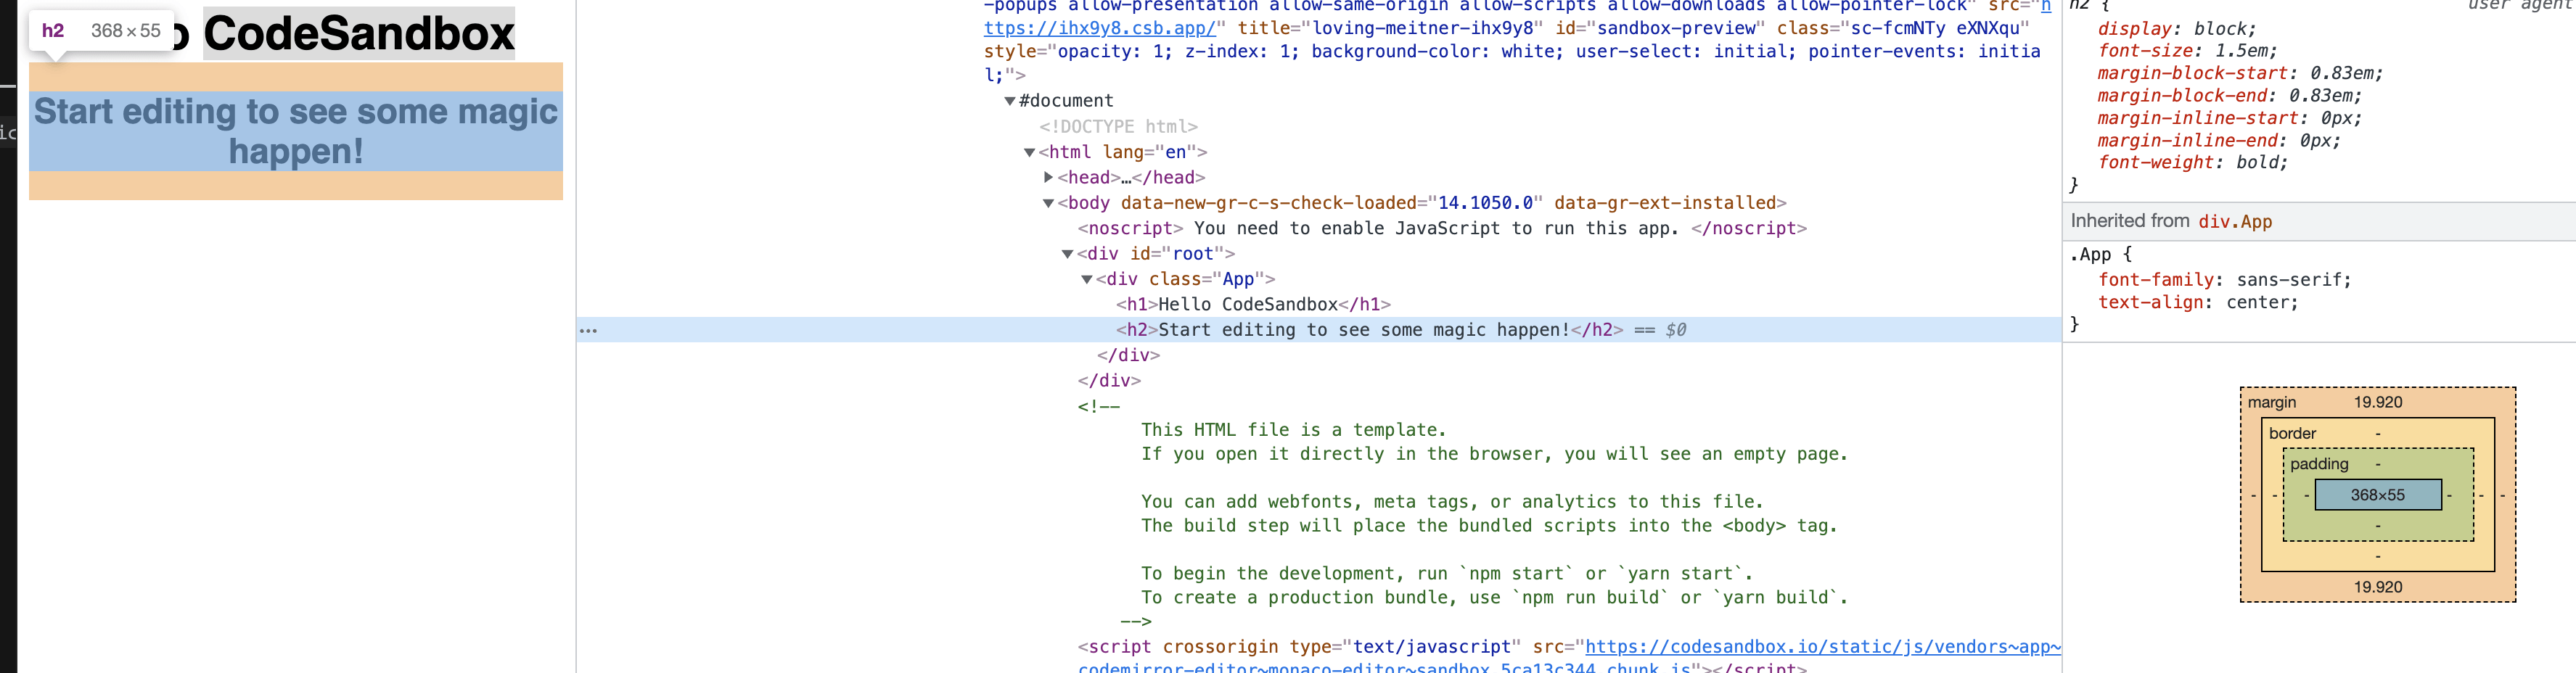Image resolution: width=2576 pixels, height=673 pixels.
Task: Edit the margin-block-start 0.83em value
Action: click(x=2345, y=73)
